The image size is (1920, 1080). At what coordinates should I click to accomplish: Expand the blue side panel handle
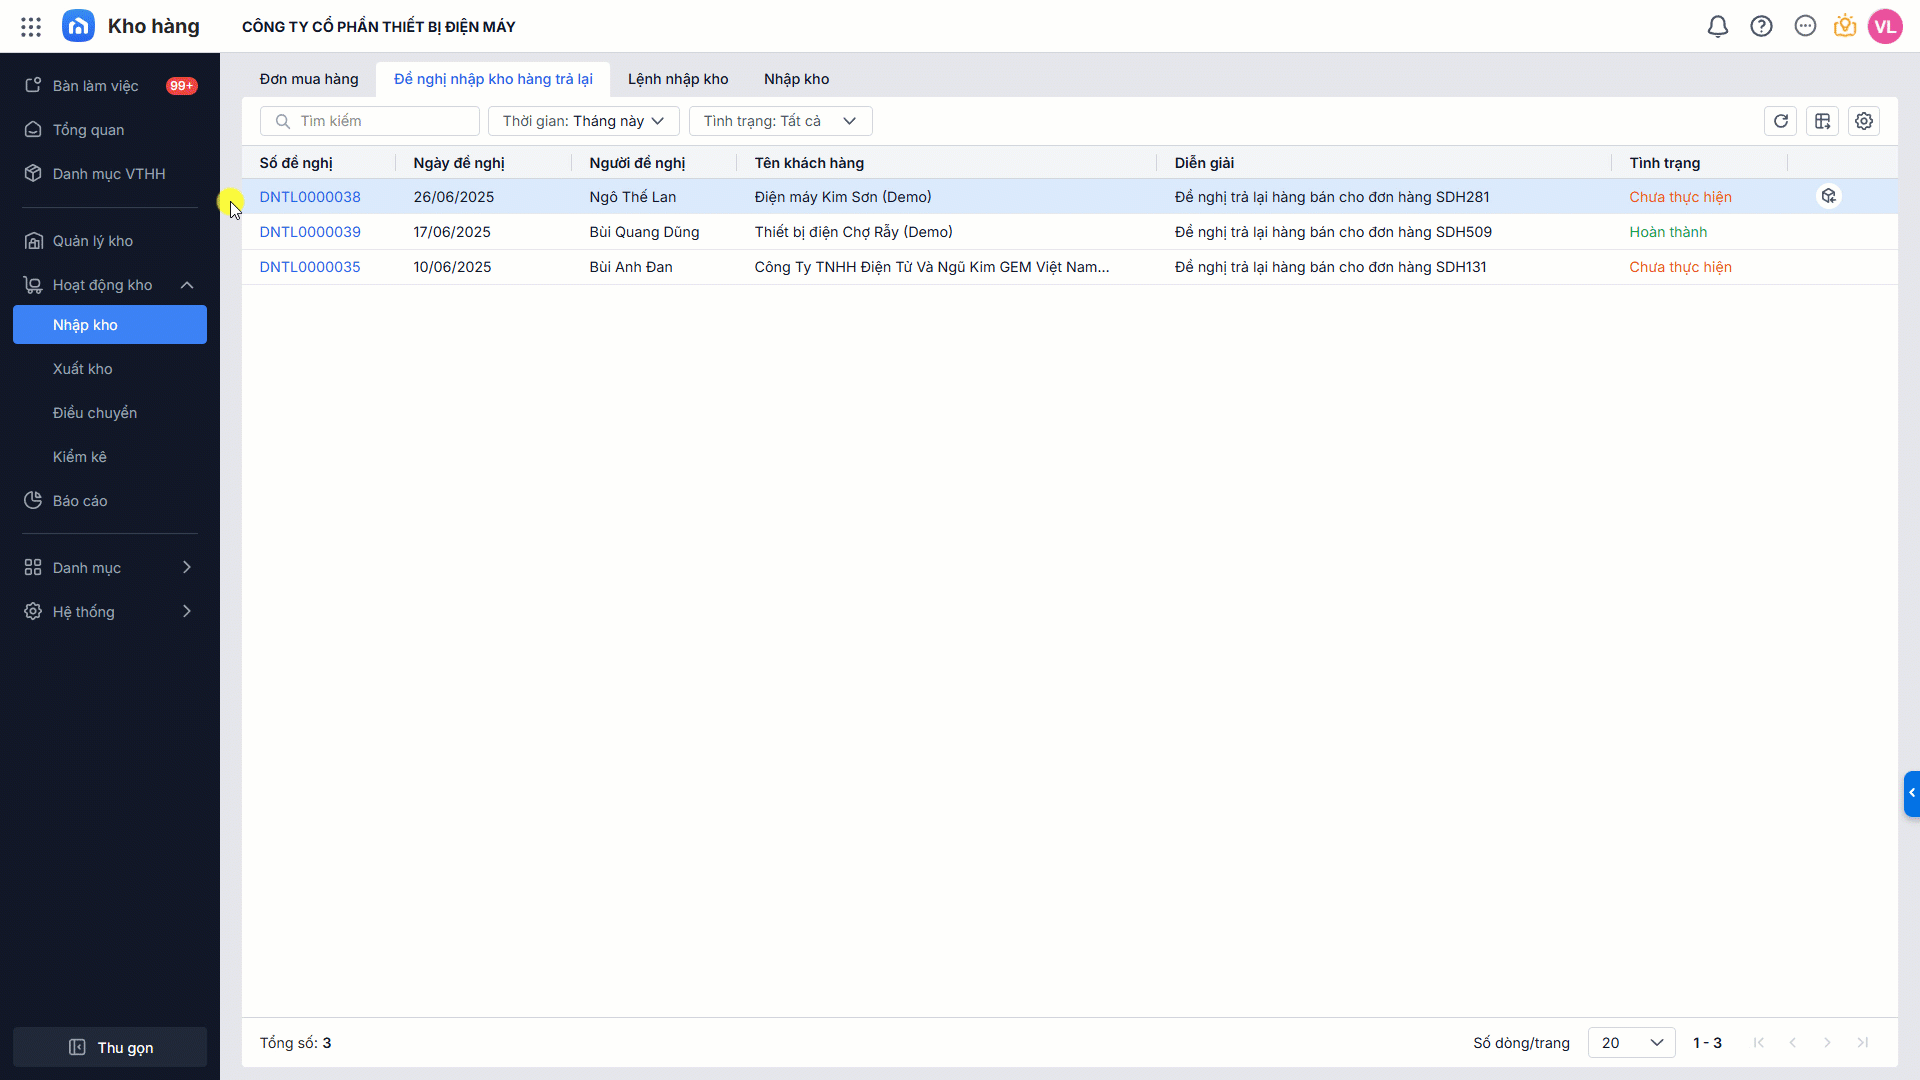[x=1911, y=793]
